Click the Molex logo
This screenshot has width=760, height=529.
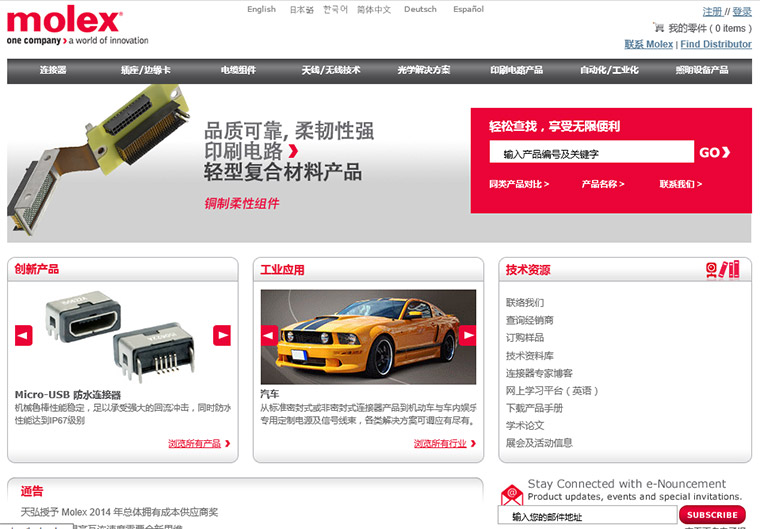(x=78, y=25)
